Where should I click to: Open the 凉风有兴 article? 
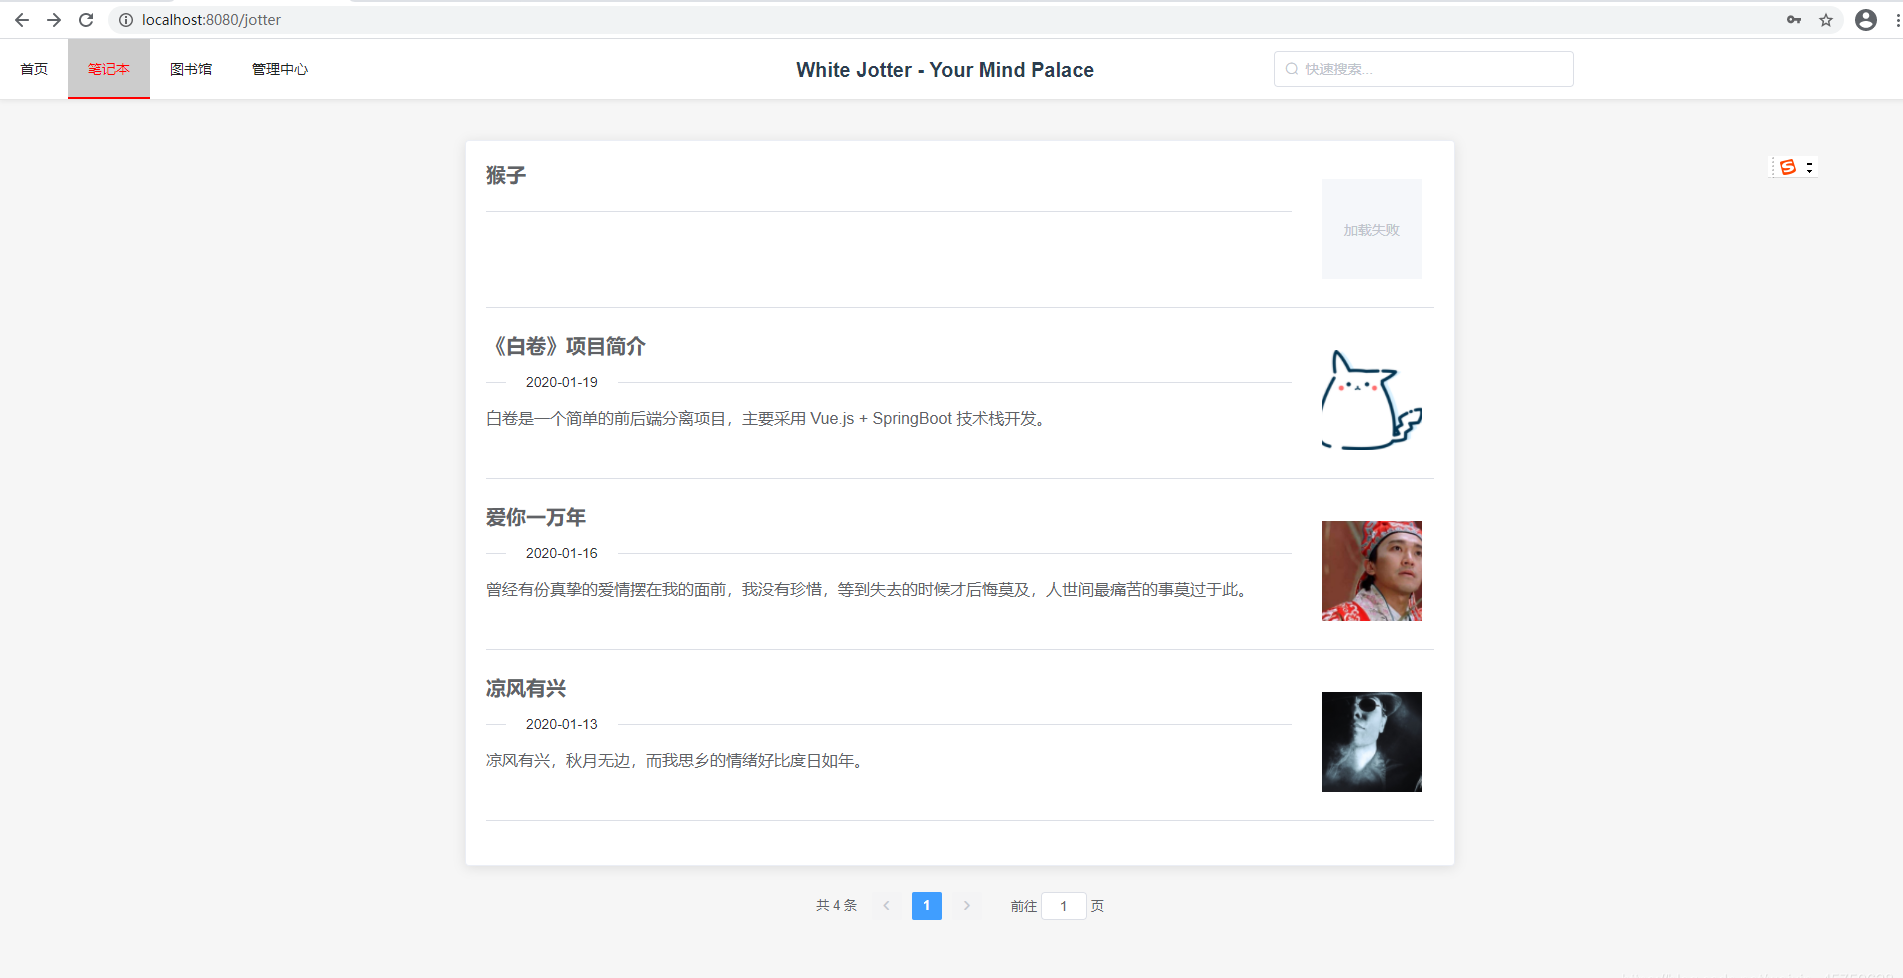pyautogui.click(x=526, y=689)
